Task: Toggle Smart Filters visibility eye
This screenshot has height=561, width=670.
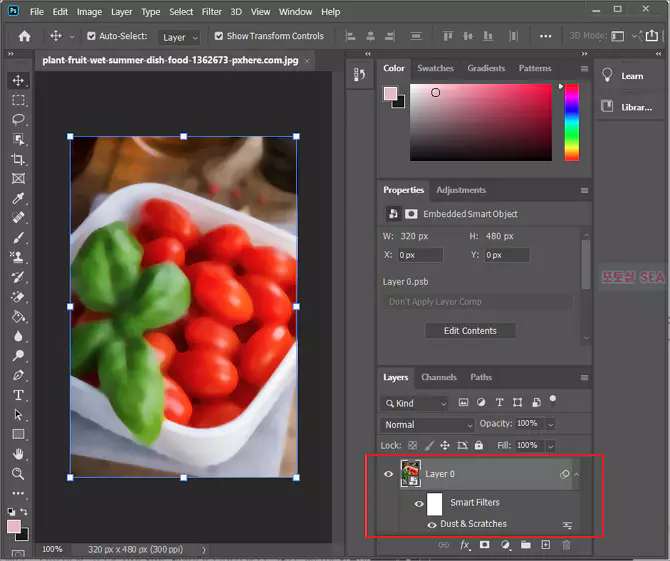Action: coord(419,504)
